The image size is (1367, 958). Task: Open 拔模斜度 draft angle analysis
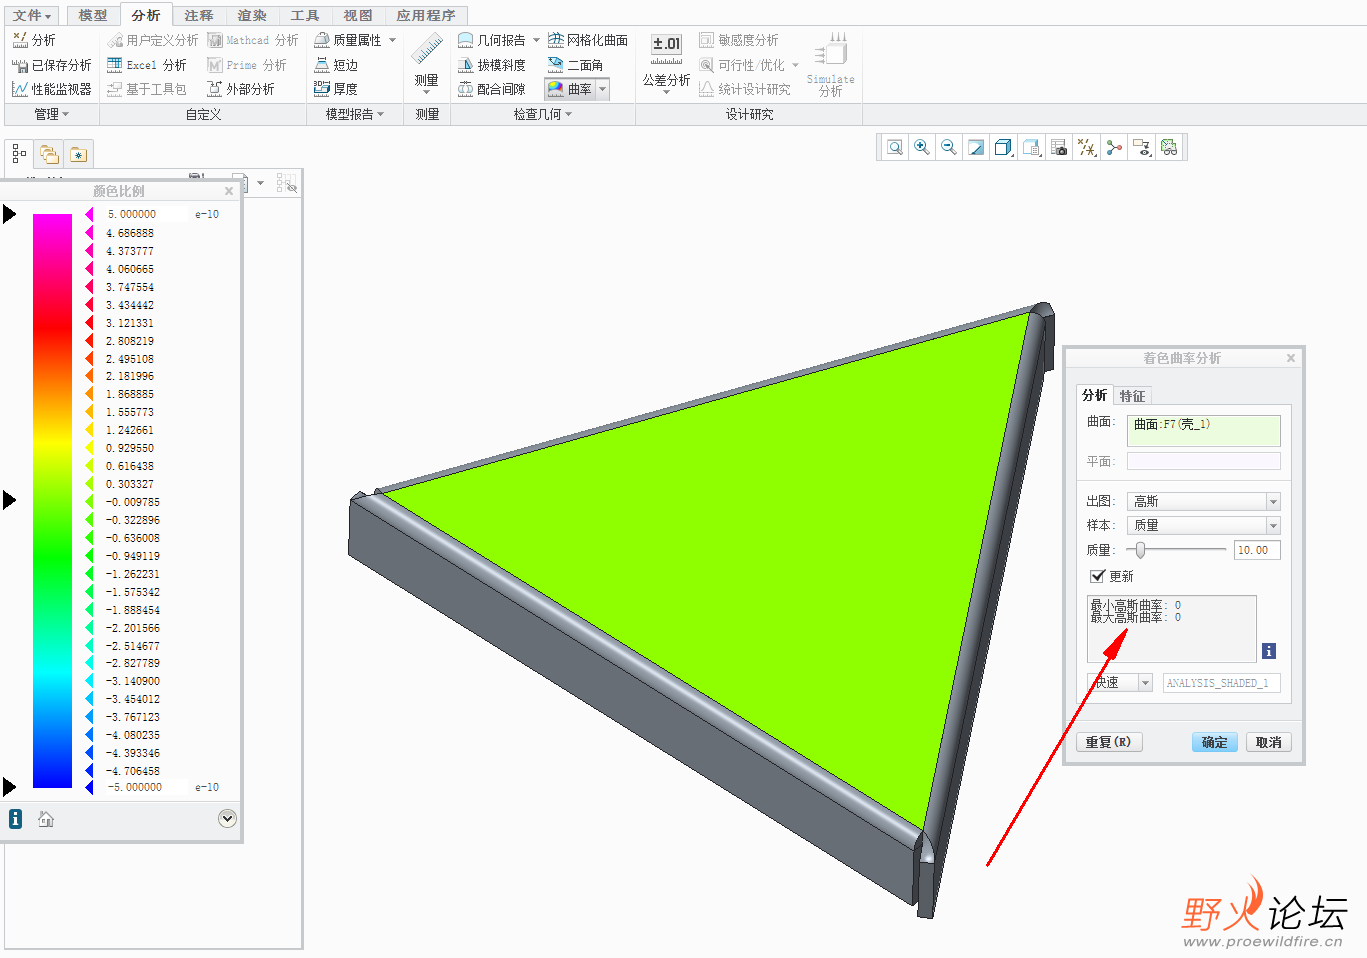pos(491,65)
